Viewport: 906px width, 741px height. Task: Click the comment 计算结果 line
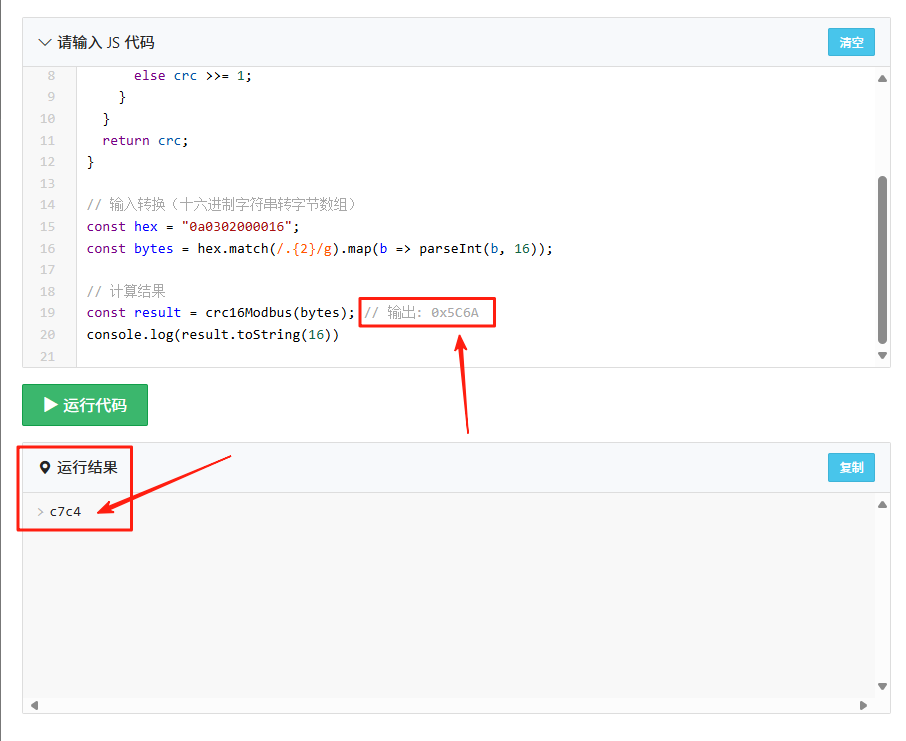pos(126,291)
